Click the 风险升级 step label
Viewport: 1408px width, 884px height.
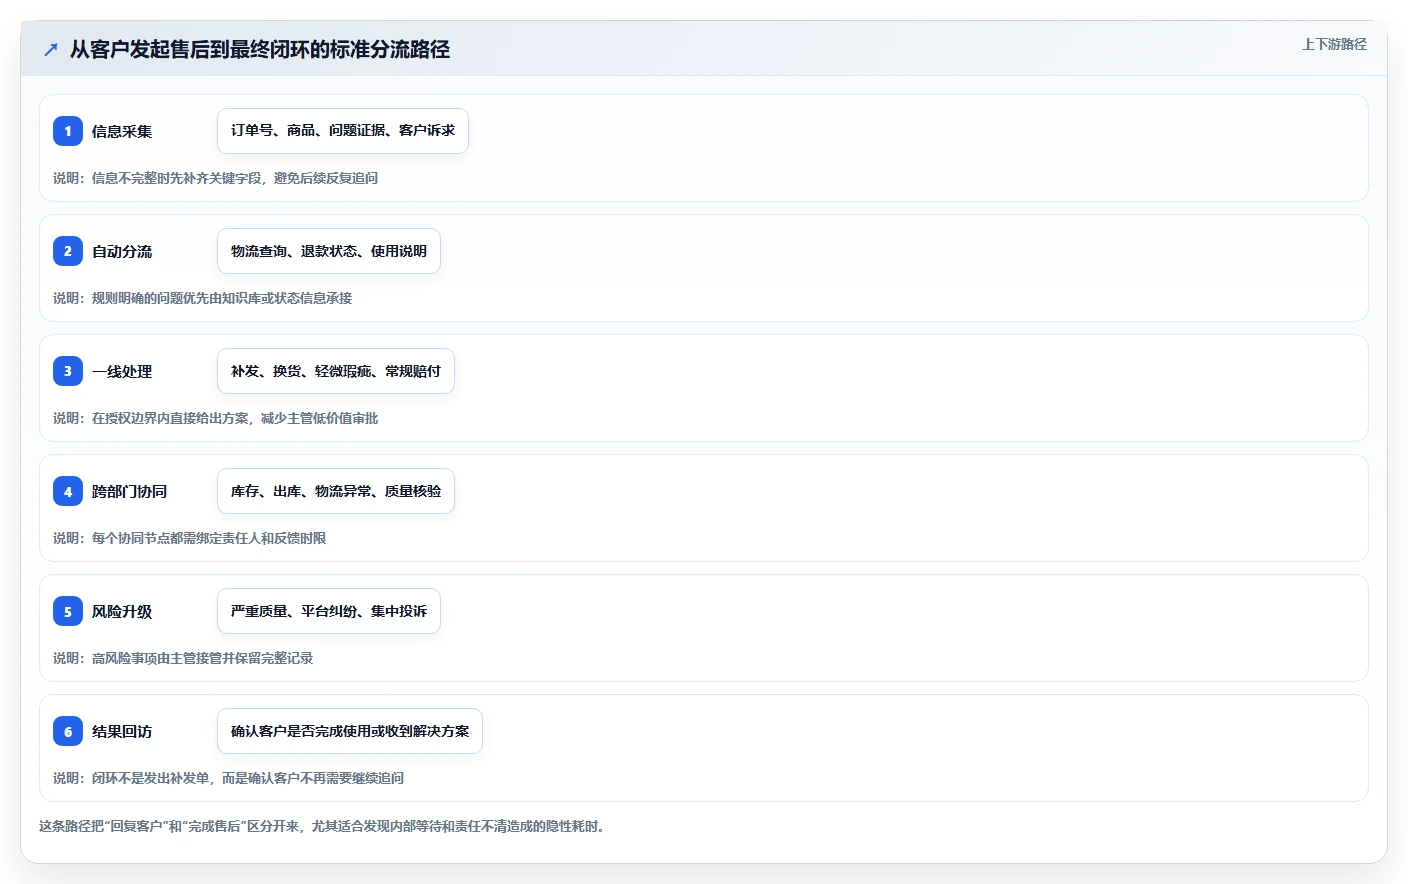tap(122, 611)
